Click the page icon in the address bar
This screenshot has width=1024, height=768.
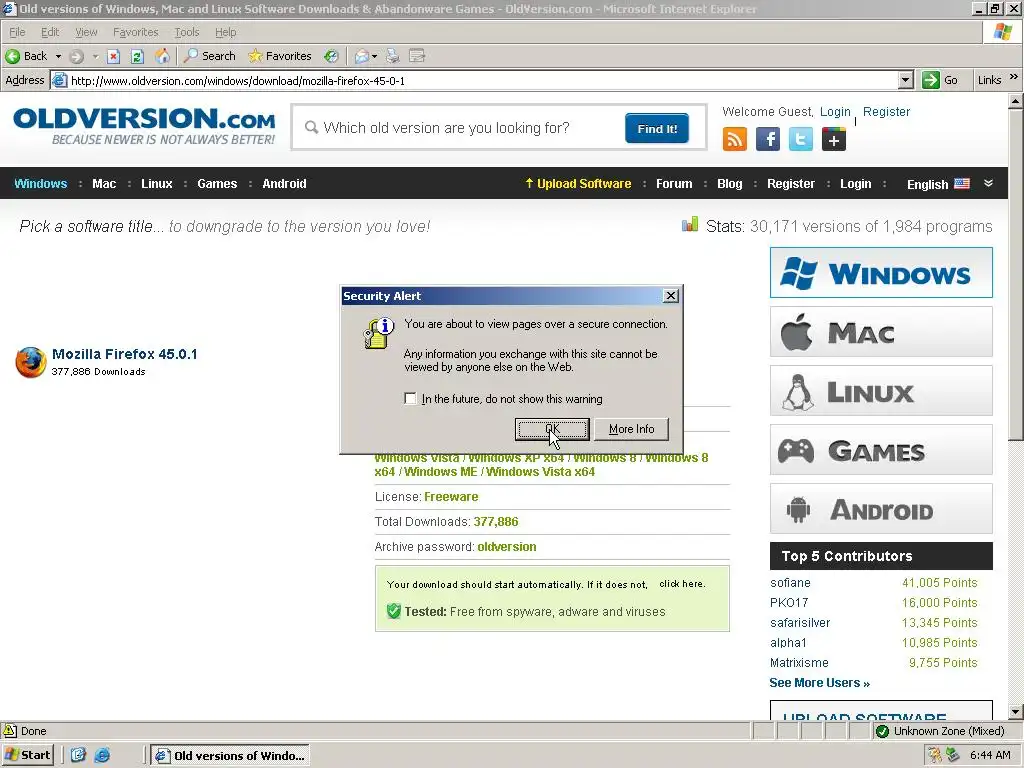59,80
